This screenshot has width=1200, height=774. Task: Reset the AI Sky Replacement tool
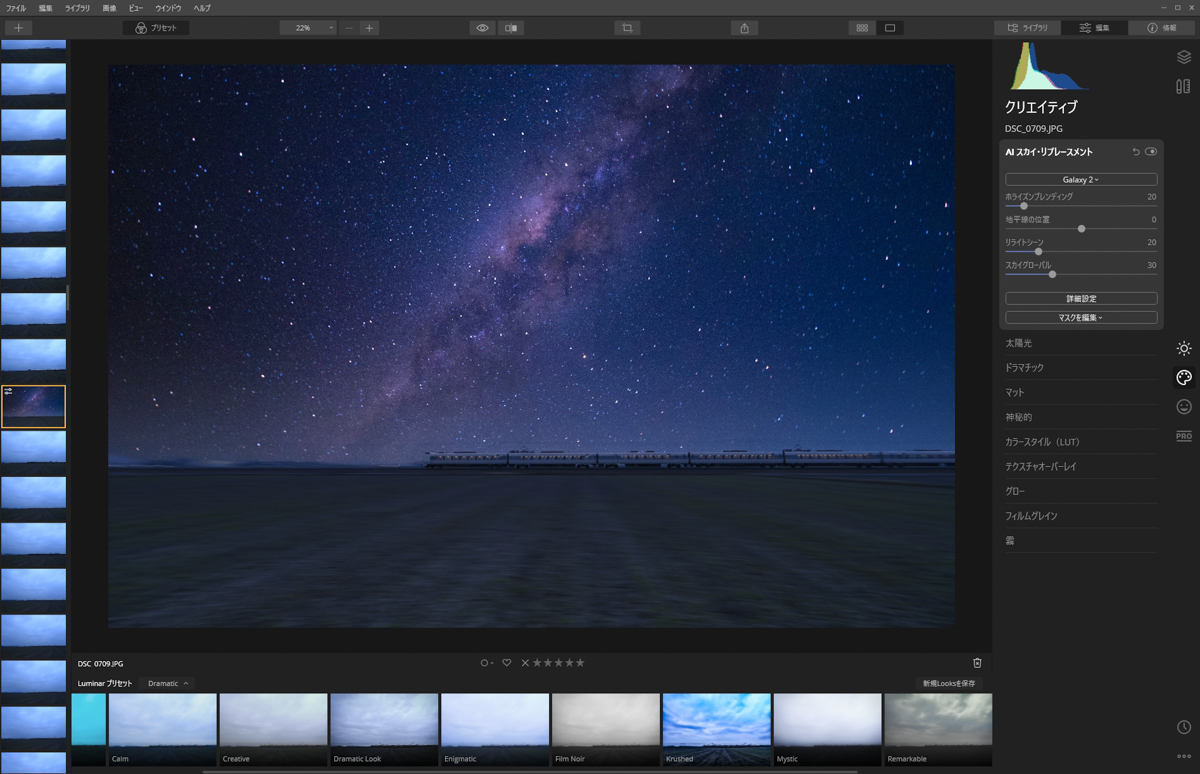coord(1136,152)
